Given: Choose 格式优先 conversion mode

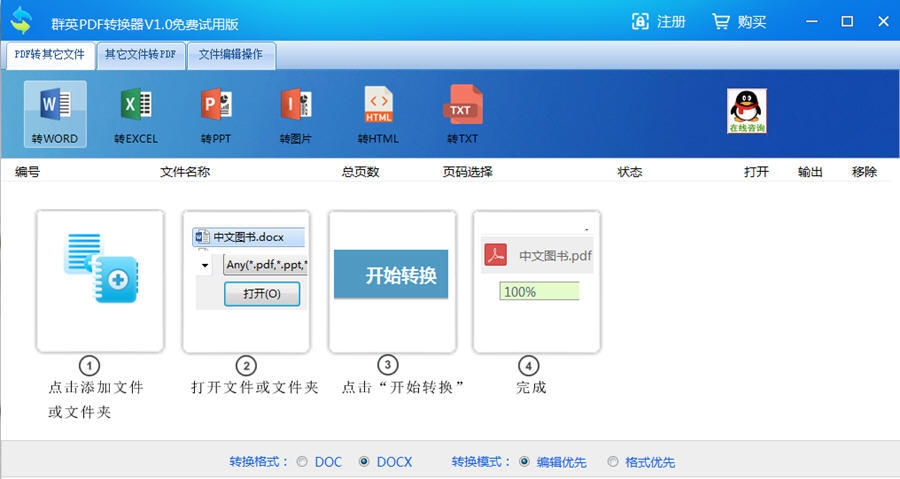Looking at the screenshot, I should click(x=613, y=461).
